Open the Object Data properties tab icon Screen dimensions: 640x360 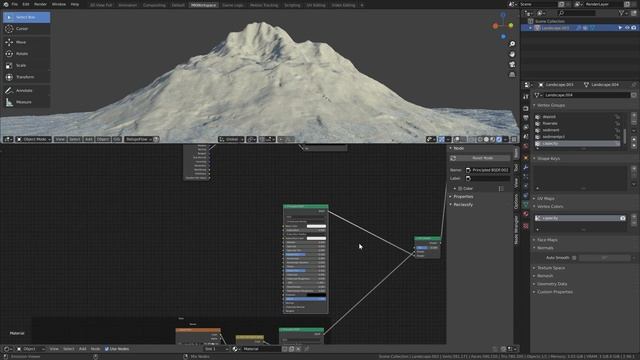click(x=526, y=204)
